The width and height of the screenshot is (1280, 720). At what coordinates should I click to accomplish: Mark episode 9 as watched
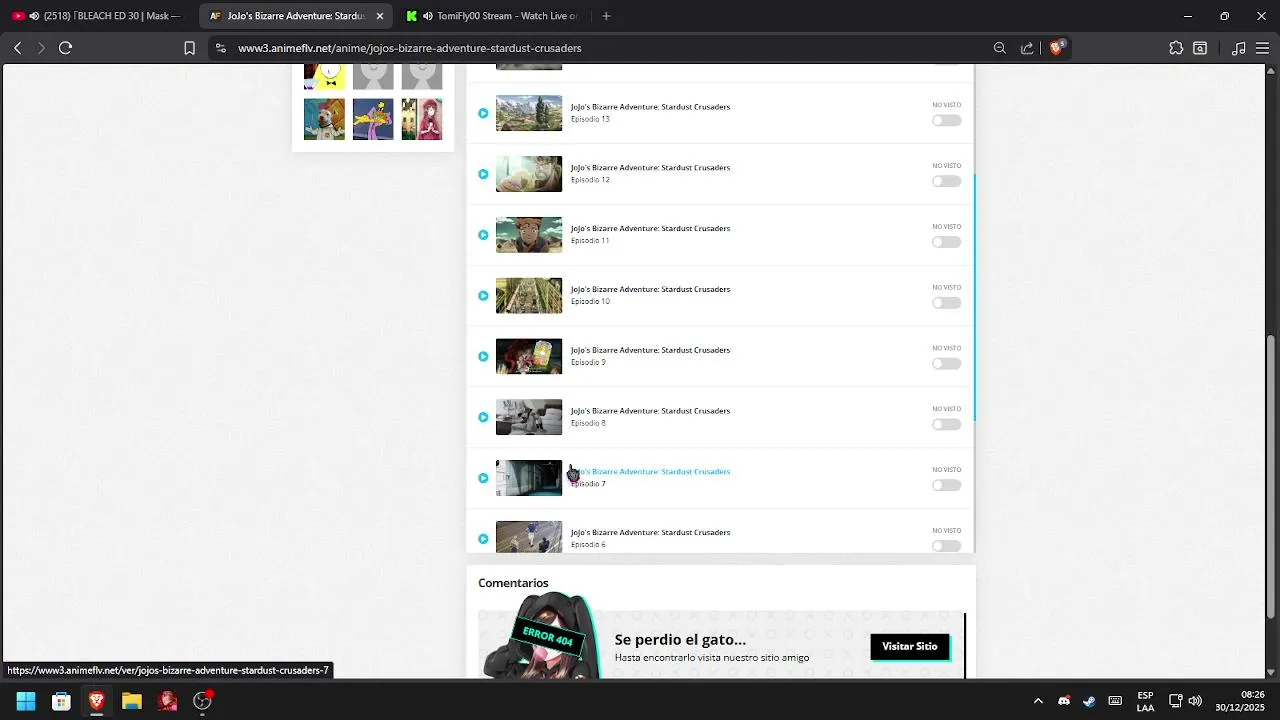click(946, 364)
